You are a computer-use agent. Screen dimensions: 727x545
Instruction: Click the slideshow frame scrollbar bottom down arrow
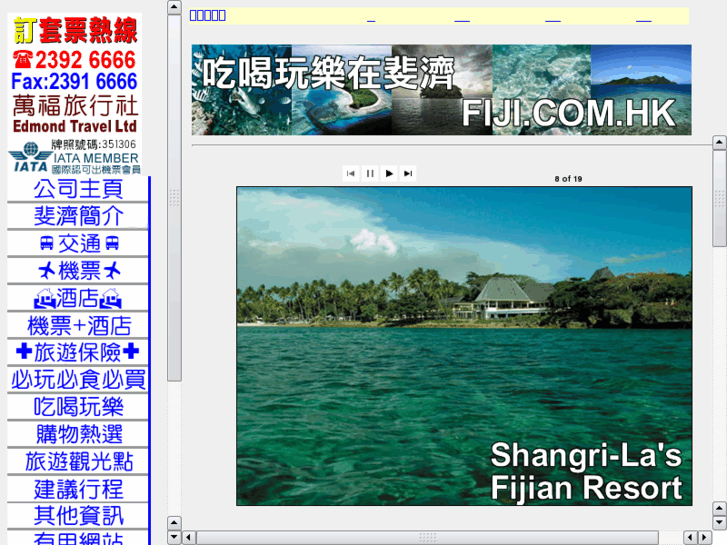[719, 523]
